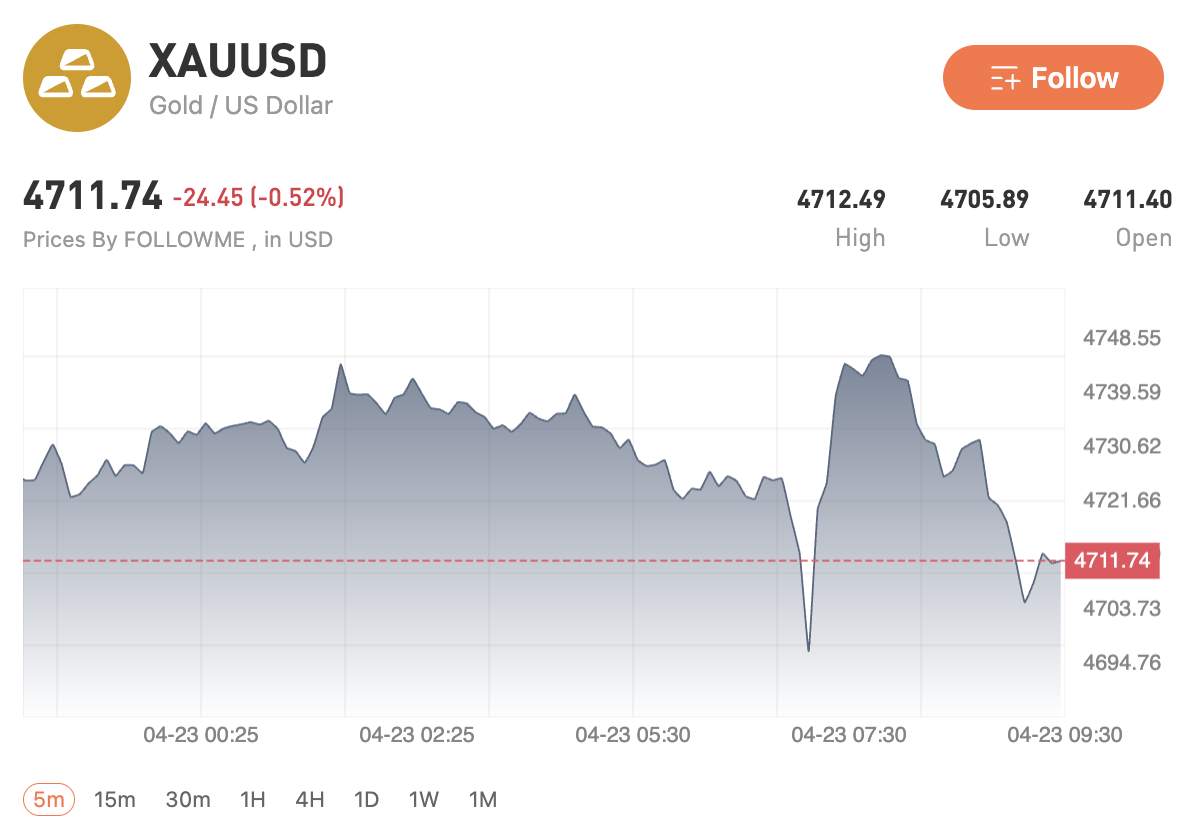Click the XAUUSD gold bars logo

point(78,76)
